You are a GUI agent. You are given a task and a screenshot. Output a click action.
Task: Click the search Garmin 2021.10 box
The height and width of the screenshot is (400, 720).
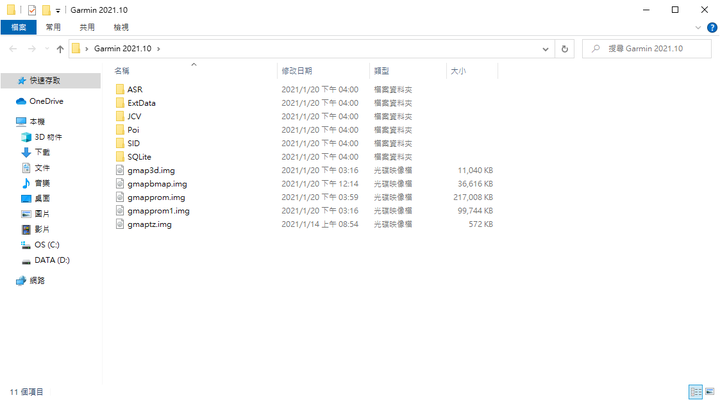[x=647, y=49]
